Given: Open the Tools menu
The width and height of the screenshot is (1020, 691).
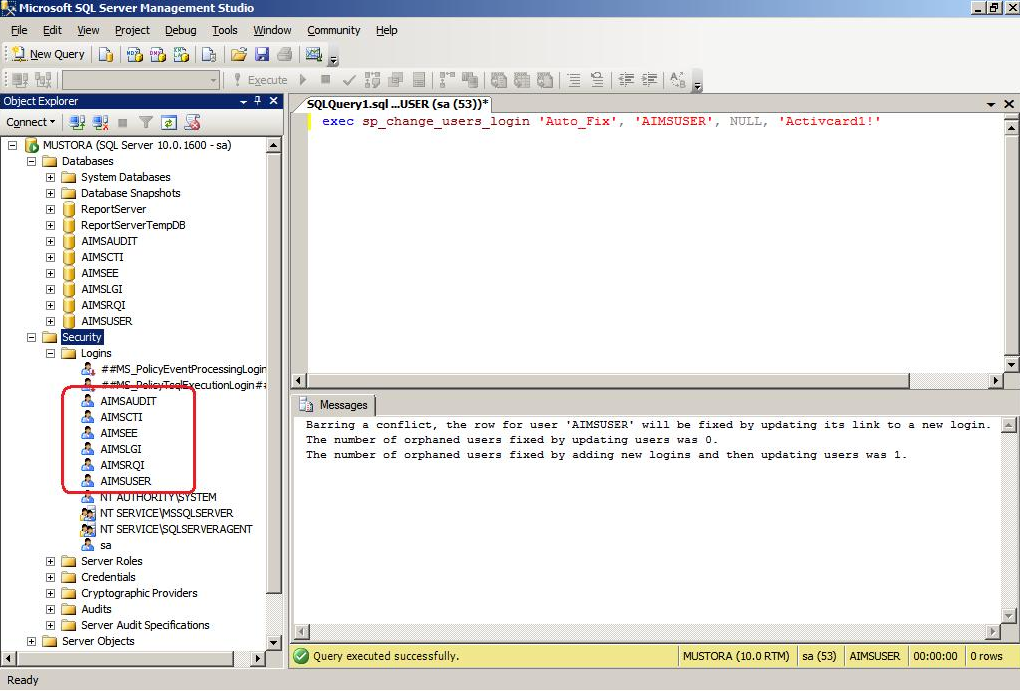Looking at the screenshot, I should click(x=224, y=30).
